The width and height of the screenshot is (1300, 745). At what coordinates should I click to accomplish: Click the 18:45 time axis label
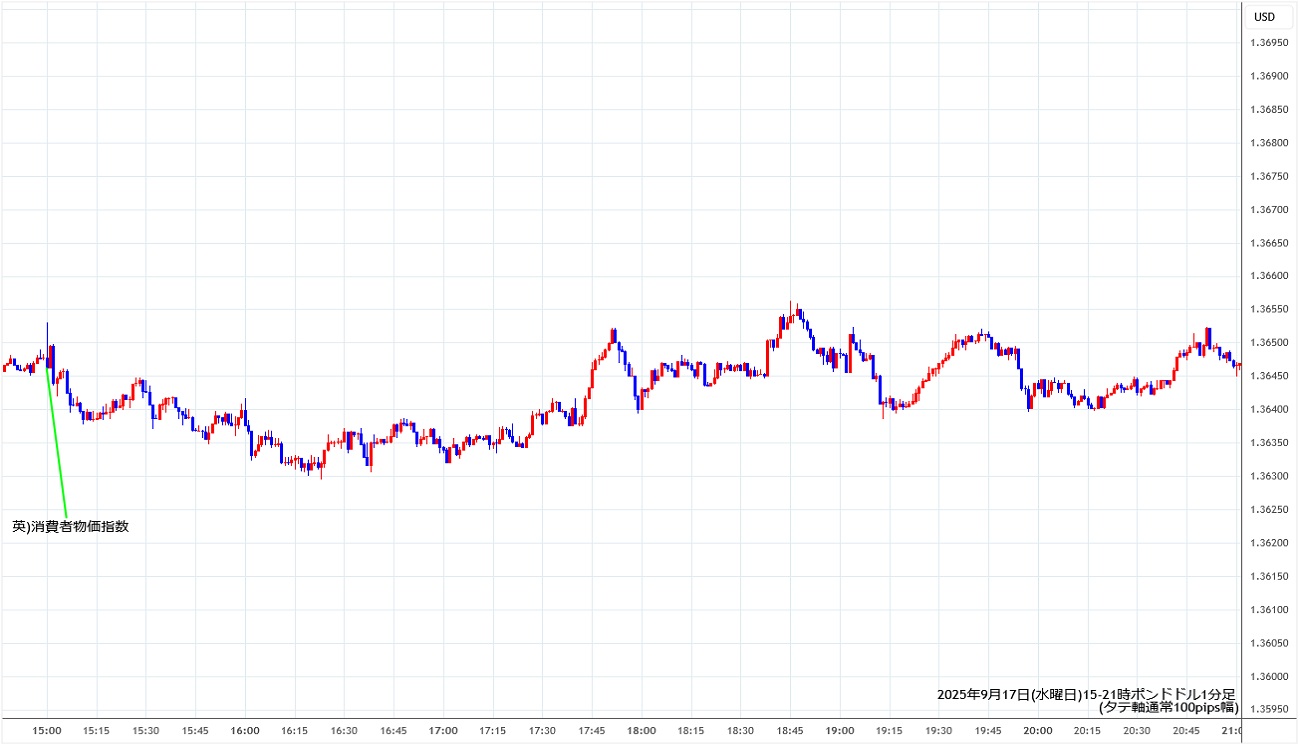[789, 731]
